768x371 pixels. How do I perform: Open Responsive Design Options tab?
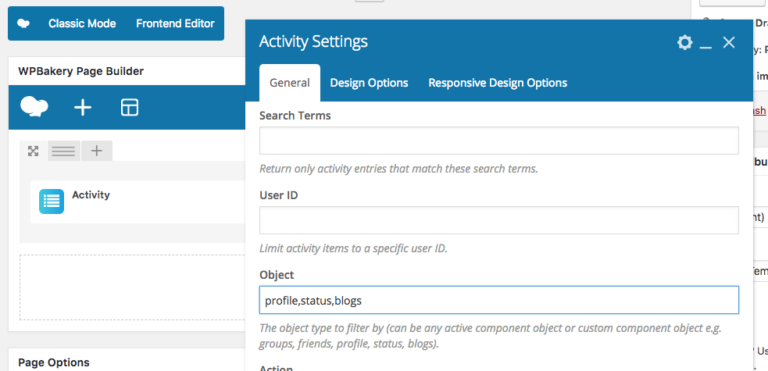click(x=498, y=83)
